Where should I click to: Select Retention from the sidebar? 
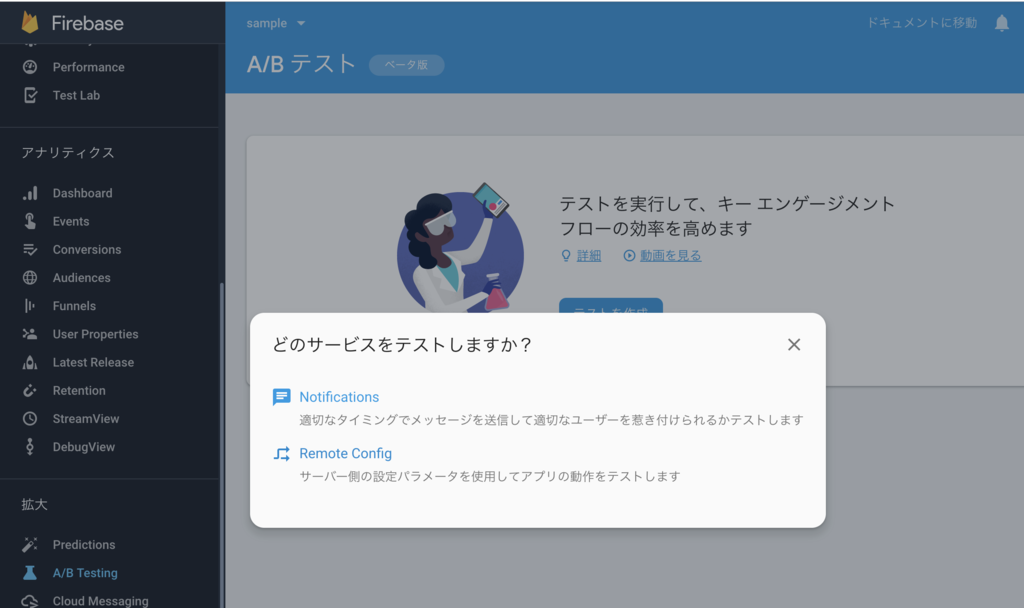pyautogui.click(x=79, y=391)
